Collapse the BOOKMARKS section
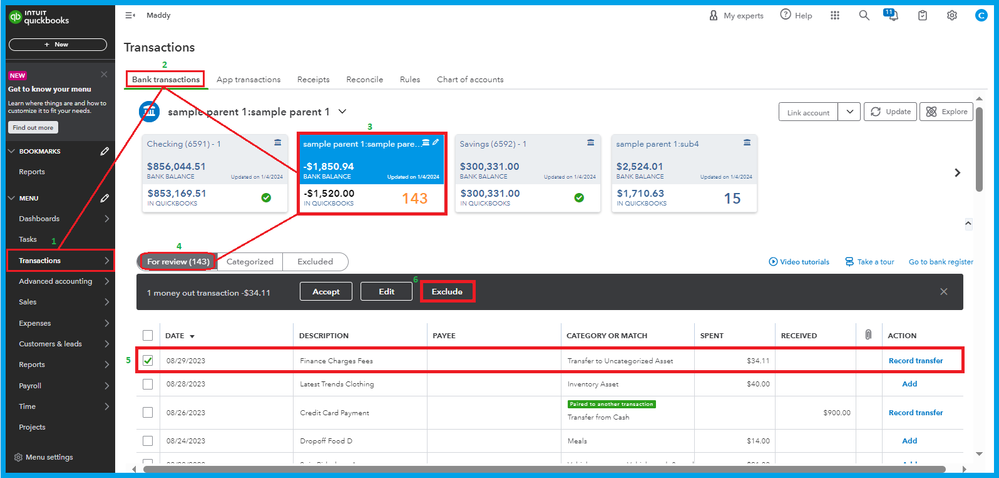Screen dimensions: 999x478 coord(13,152)
